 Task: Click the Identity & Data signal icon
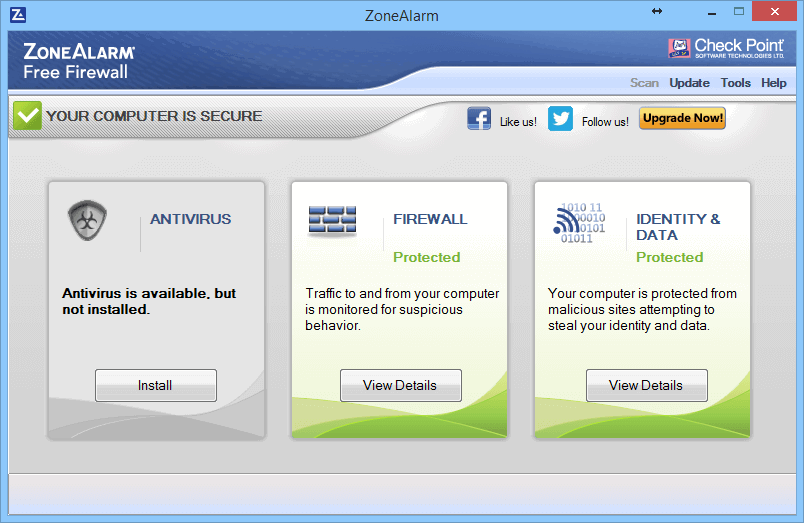579,223
